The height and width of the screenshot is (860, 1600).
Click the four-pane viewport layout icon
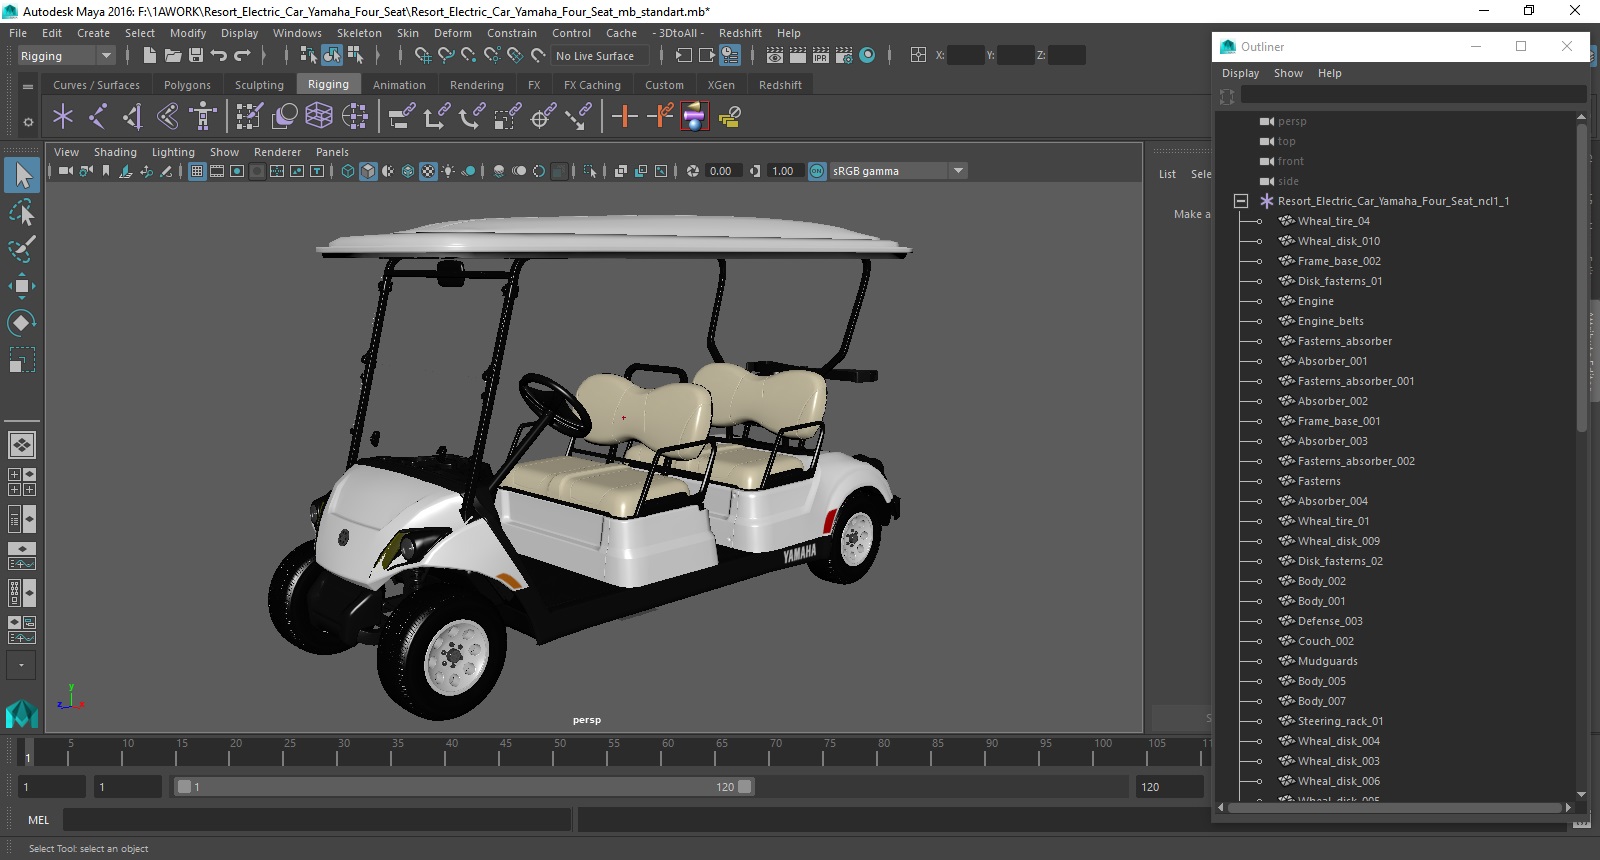22,482
